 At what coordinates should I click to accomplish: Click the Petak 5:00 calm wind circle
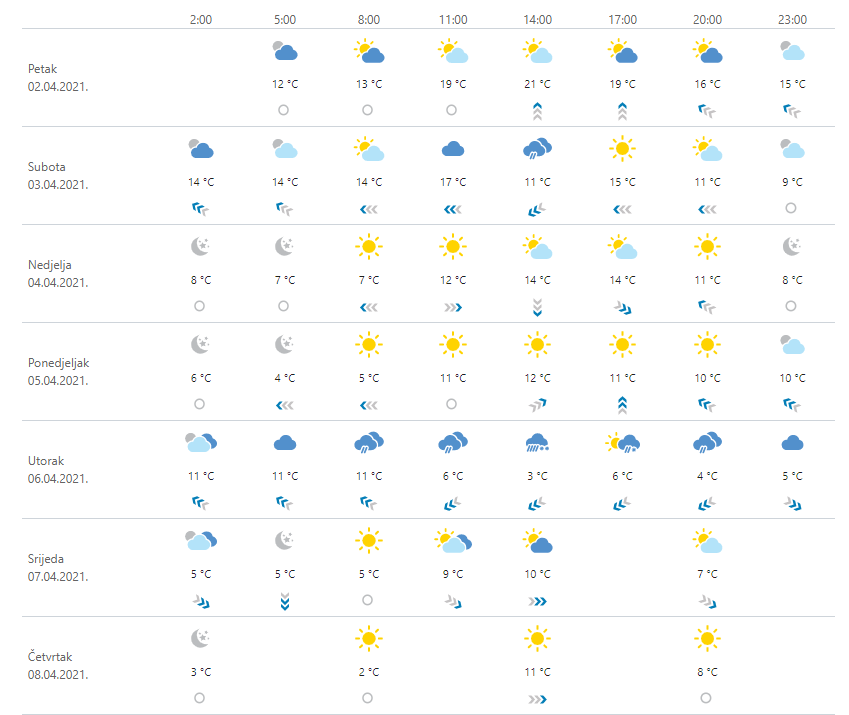point(284,110)
